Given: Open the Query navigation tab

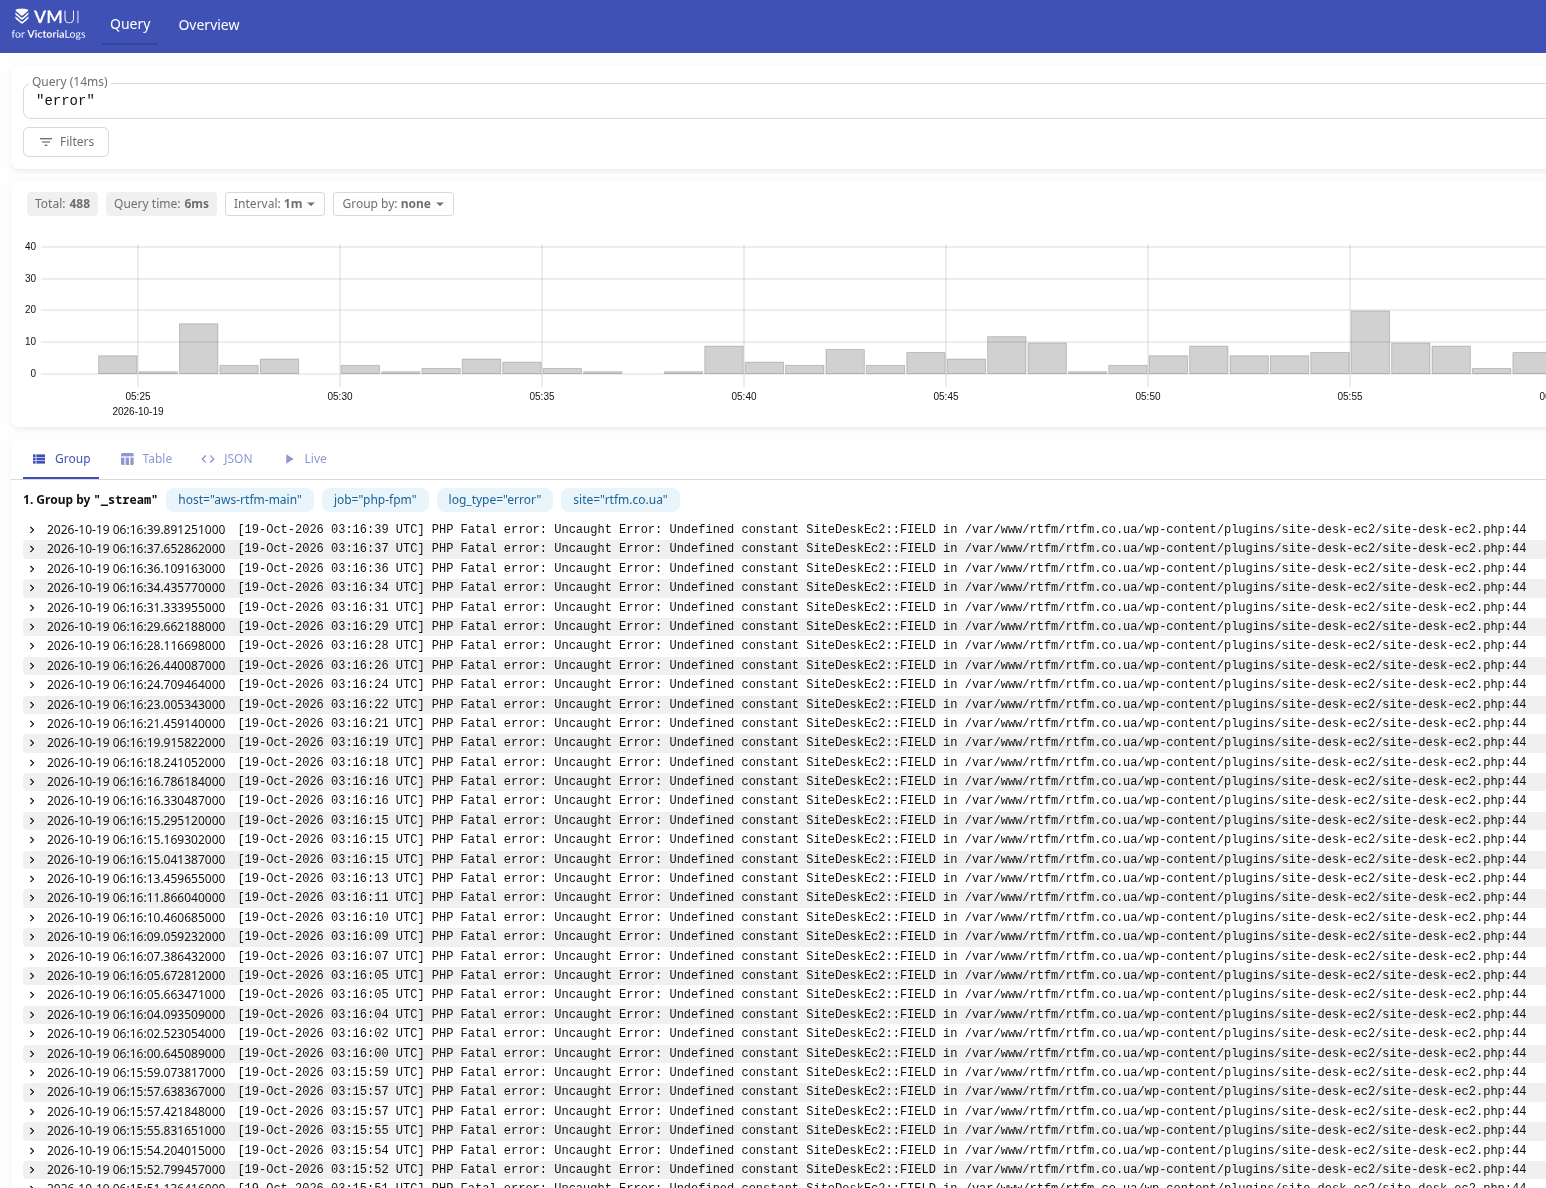Looking at the screenshot, I should (130, 24).
